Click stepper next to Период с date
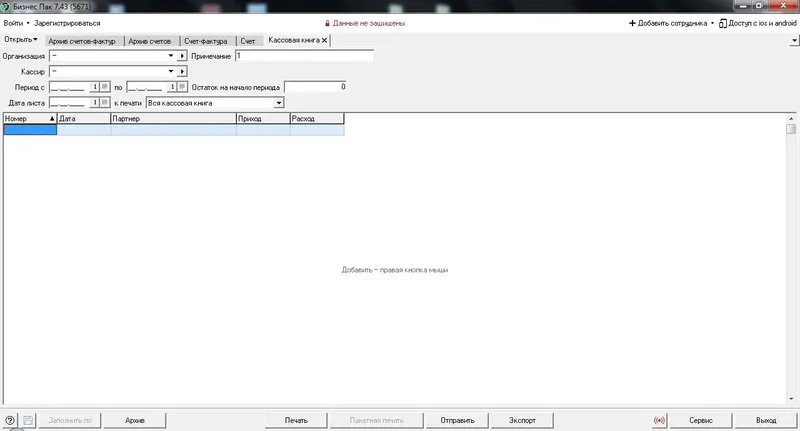This screenshot has height=431, width=800. click(95, 87)
